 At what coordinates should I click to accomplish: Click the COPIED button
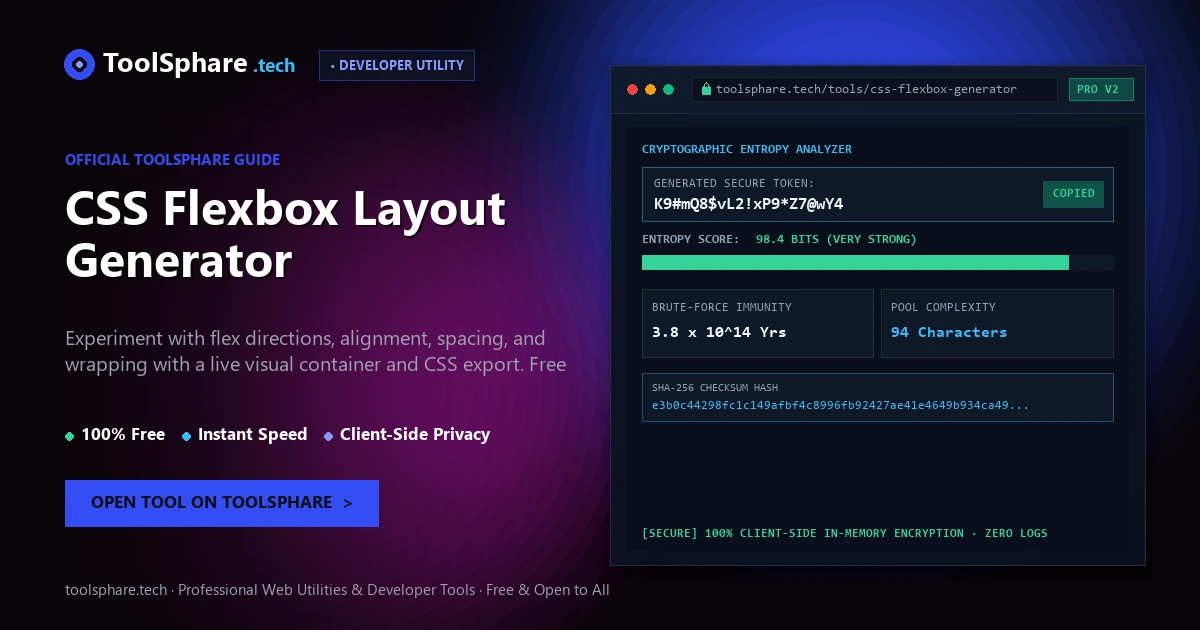(1073, 194)
